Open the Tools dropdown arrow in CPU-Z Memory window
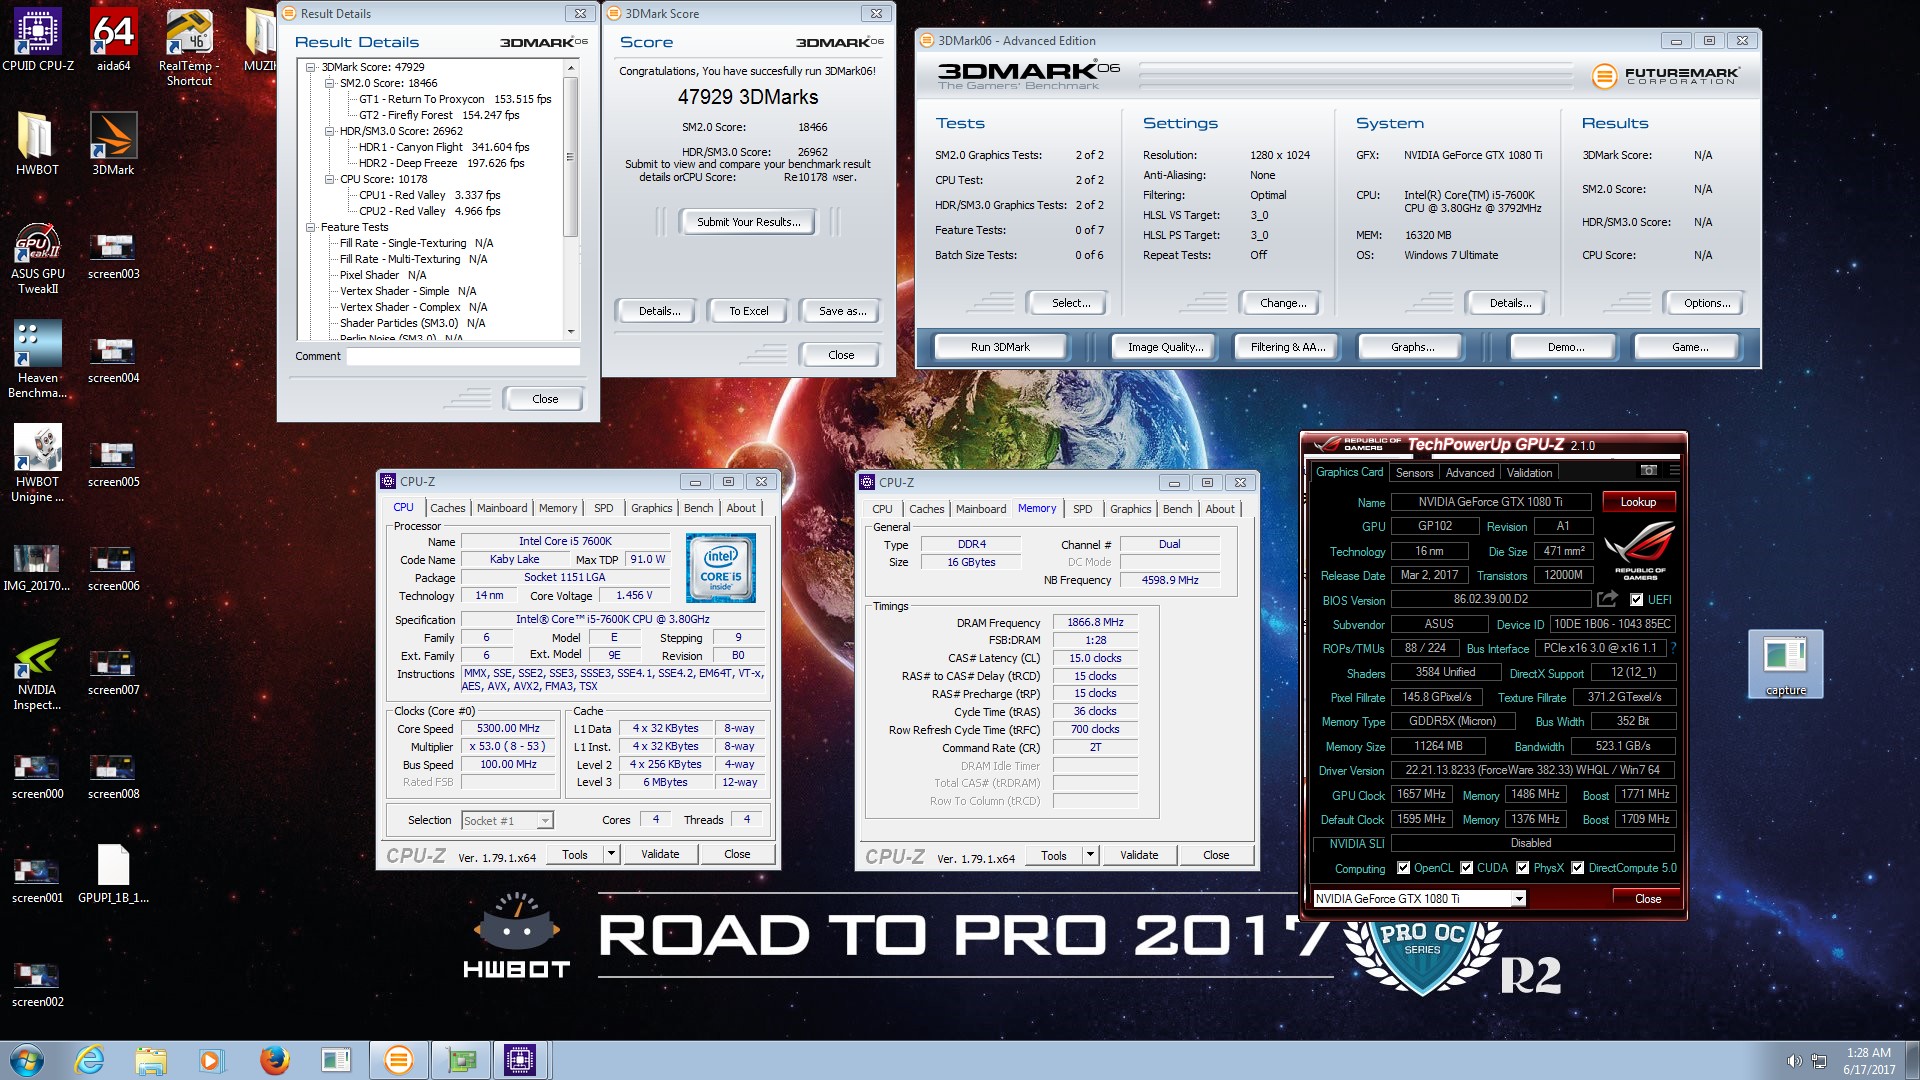This screenshot has width=1920, height=1080. (1090, 855)
